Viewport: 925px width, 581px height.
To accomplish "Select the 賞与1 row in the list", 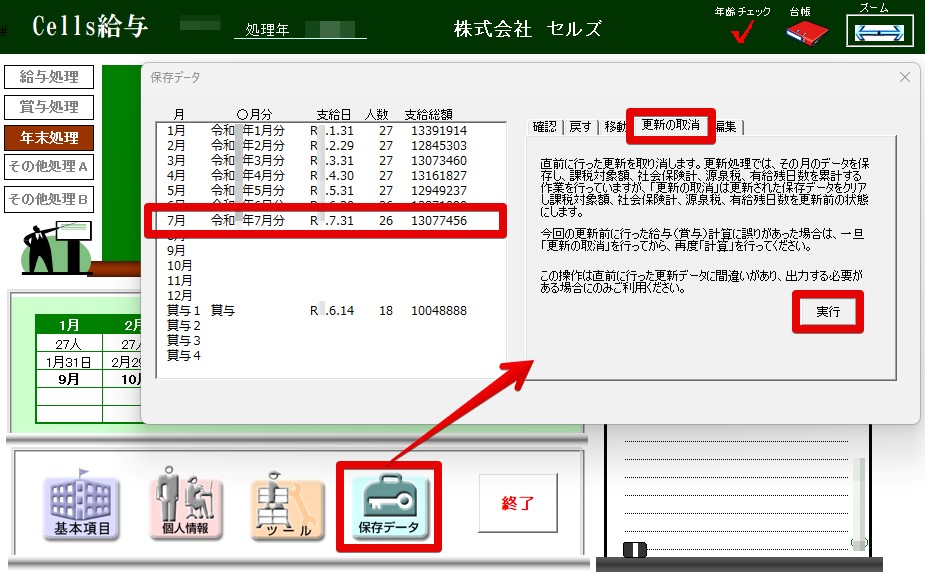I will click(330, 311).
